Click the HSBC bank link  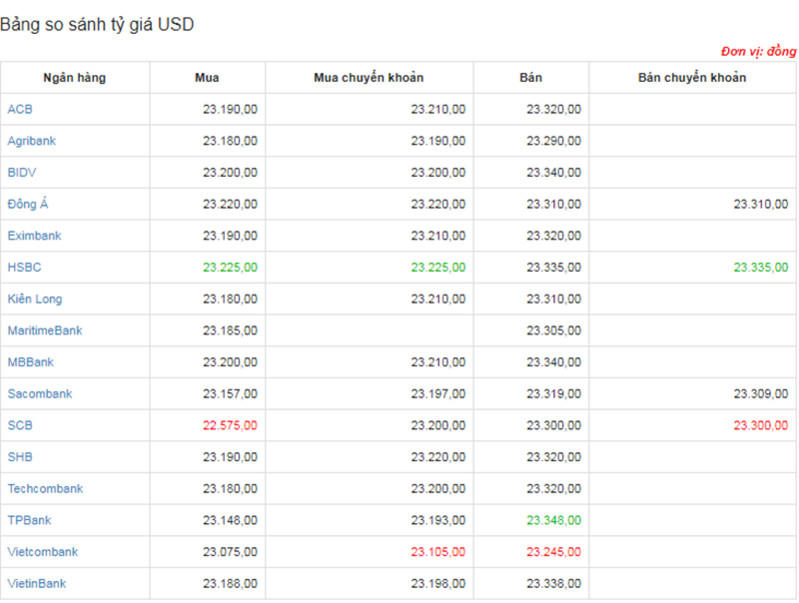coord(24,267)
